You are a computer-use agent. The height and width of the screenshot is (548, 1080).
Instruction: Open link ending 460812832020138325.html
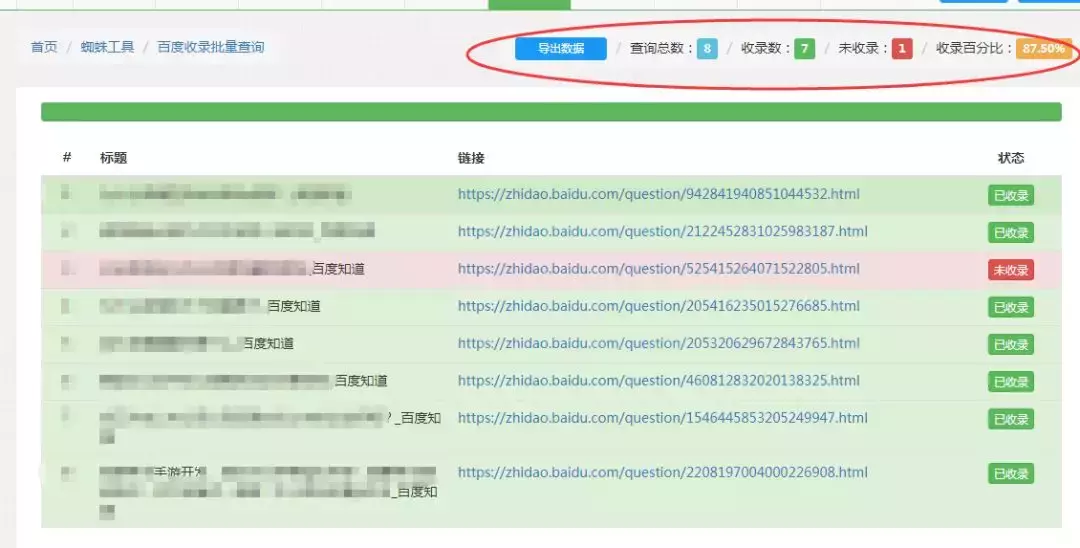pyautogui.click(x=658, y=380)
